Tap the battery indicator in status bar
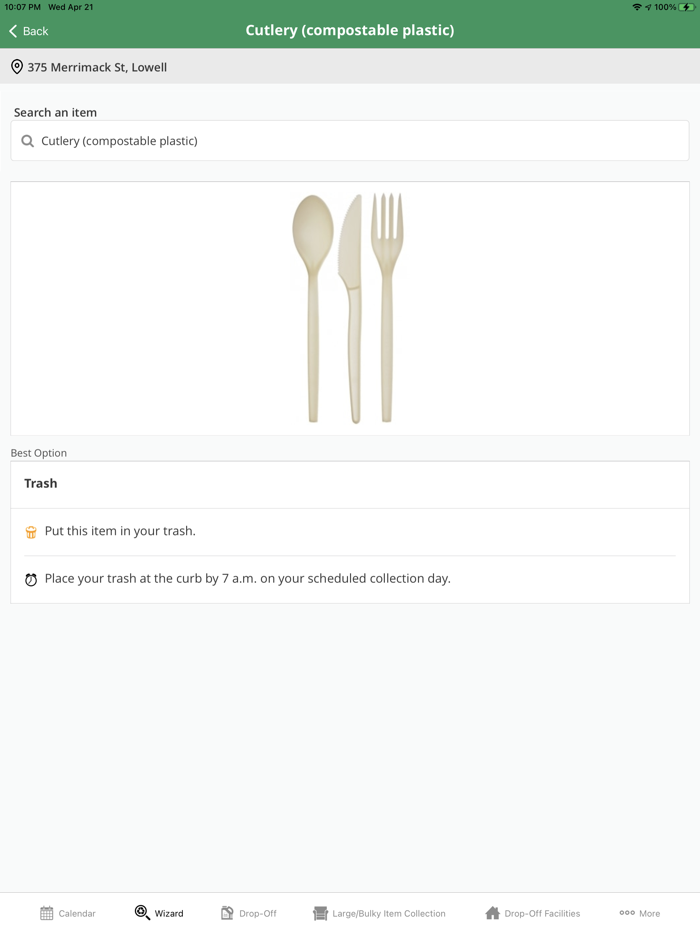 pos(687,7)
